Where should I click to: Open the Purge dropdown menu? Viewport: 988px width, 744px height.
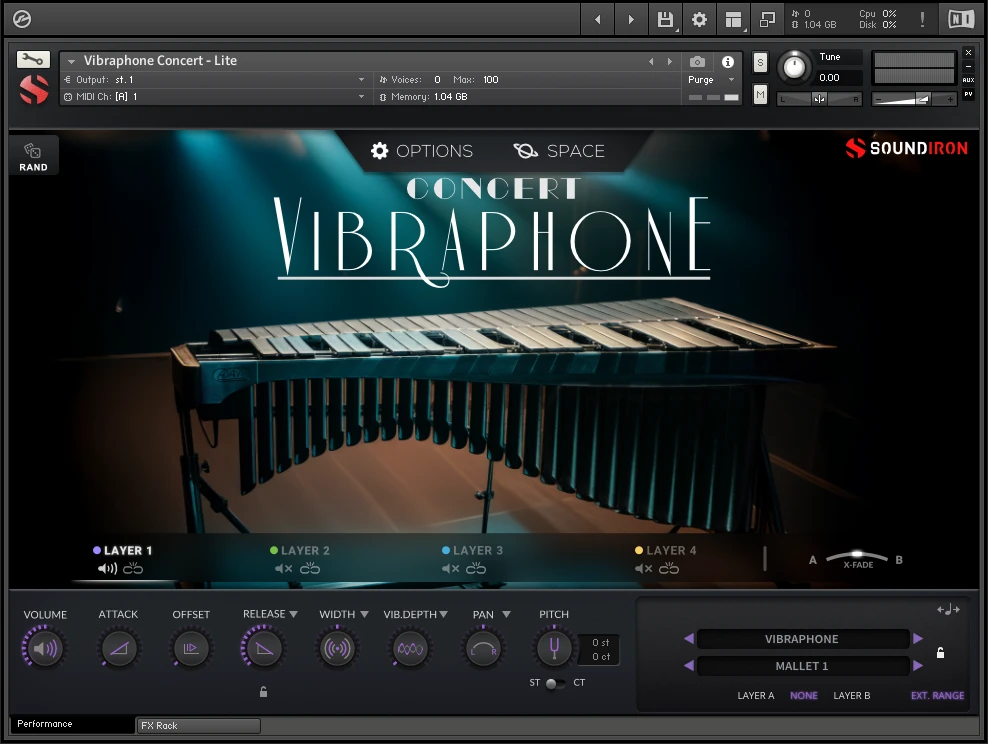(712, 79)
